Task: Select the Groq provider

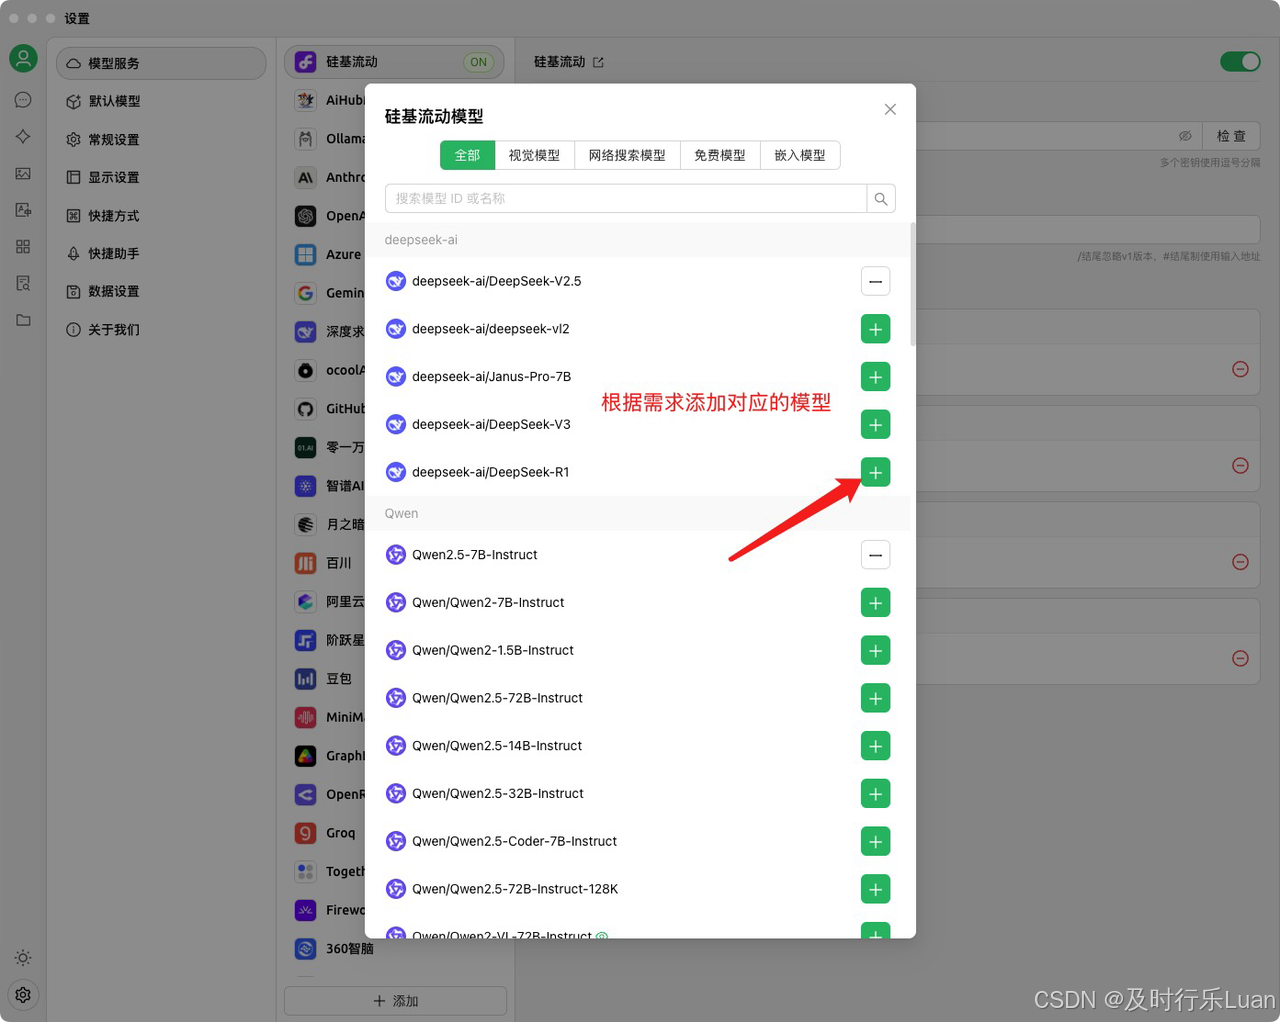Action: 325,833
